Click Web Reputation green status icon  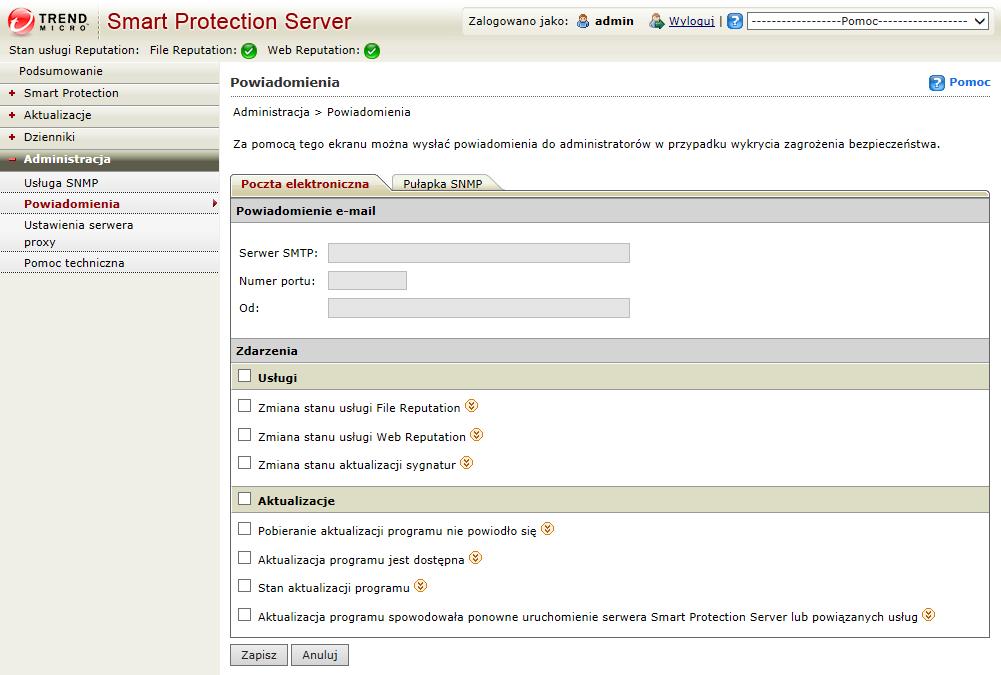tap(372, 51)
